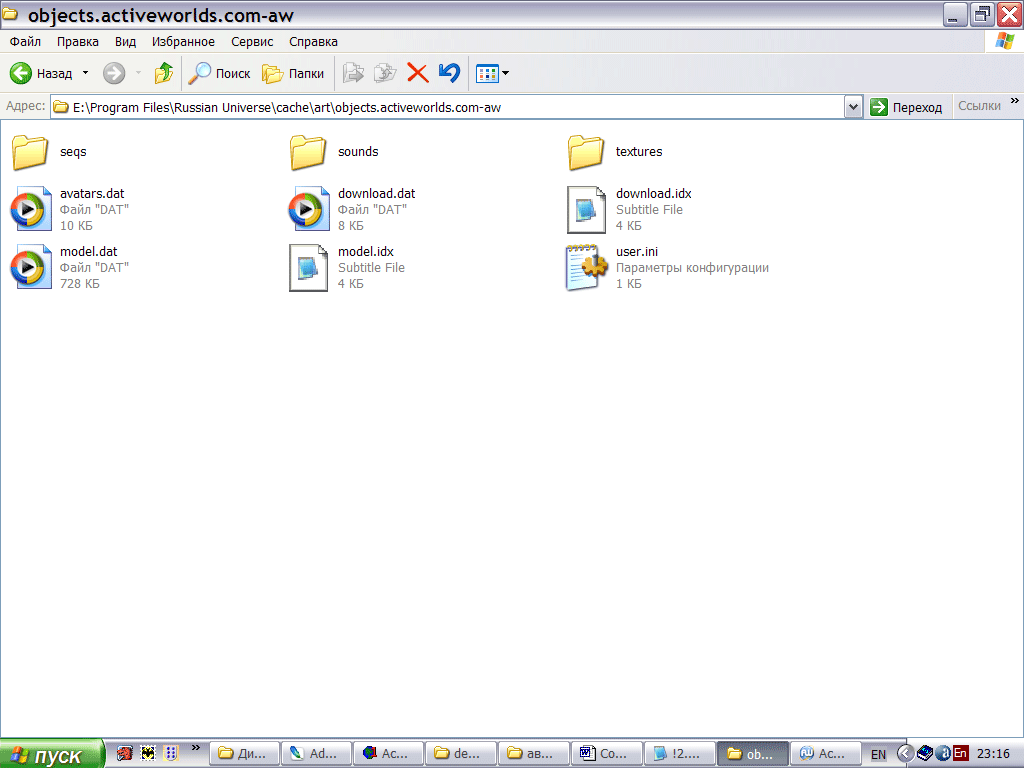Switch to the Ди... taskbar folder window
This screenshot has width=1024, height=768.
[244, 754]
